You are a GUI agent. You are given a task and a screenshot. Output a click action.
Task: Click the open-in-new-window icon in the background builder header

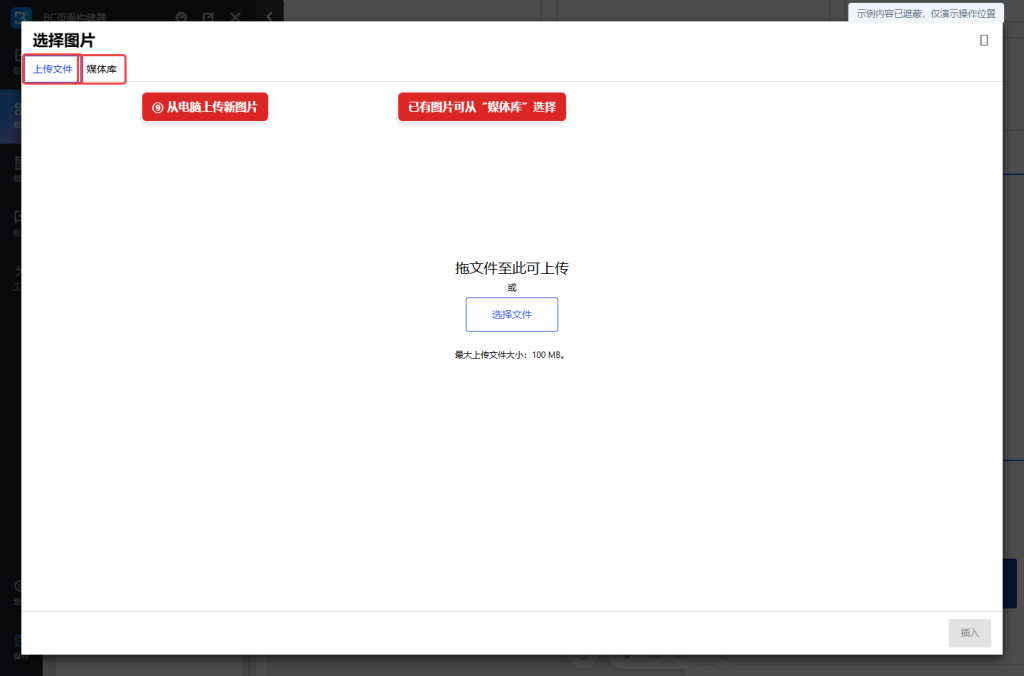click(x=208, y=17)
